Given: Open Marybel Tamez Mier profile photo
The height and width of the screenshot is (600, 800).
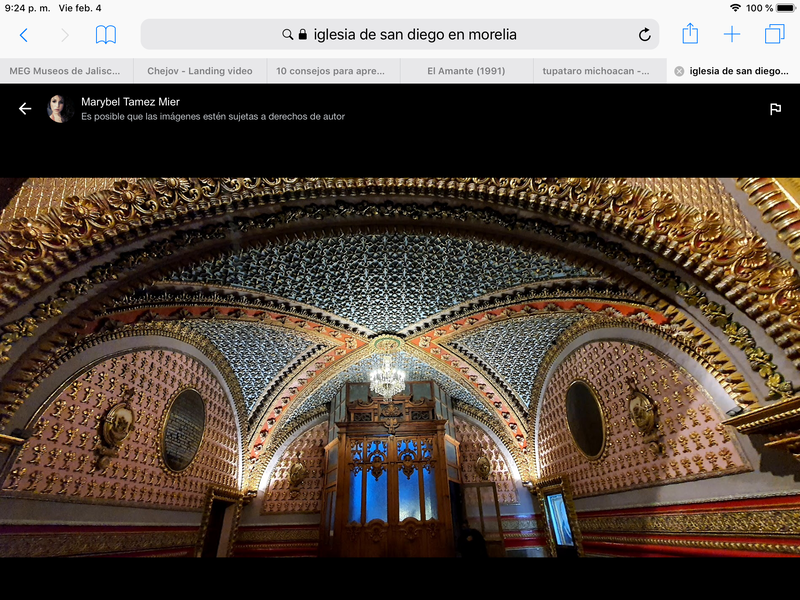Looking at the screenshot, I should pos(60,109).
